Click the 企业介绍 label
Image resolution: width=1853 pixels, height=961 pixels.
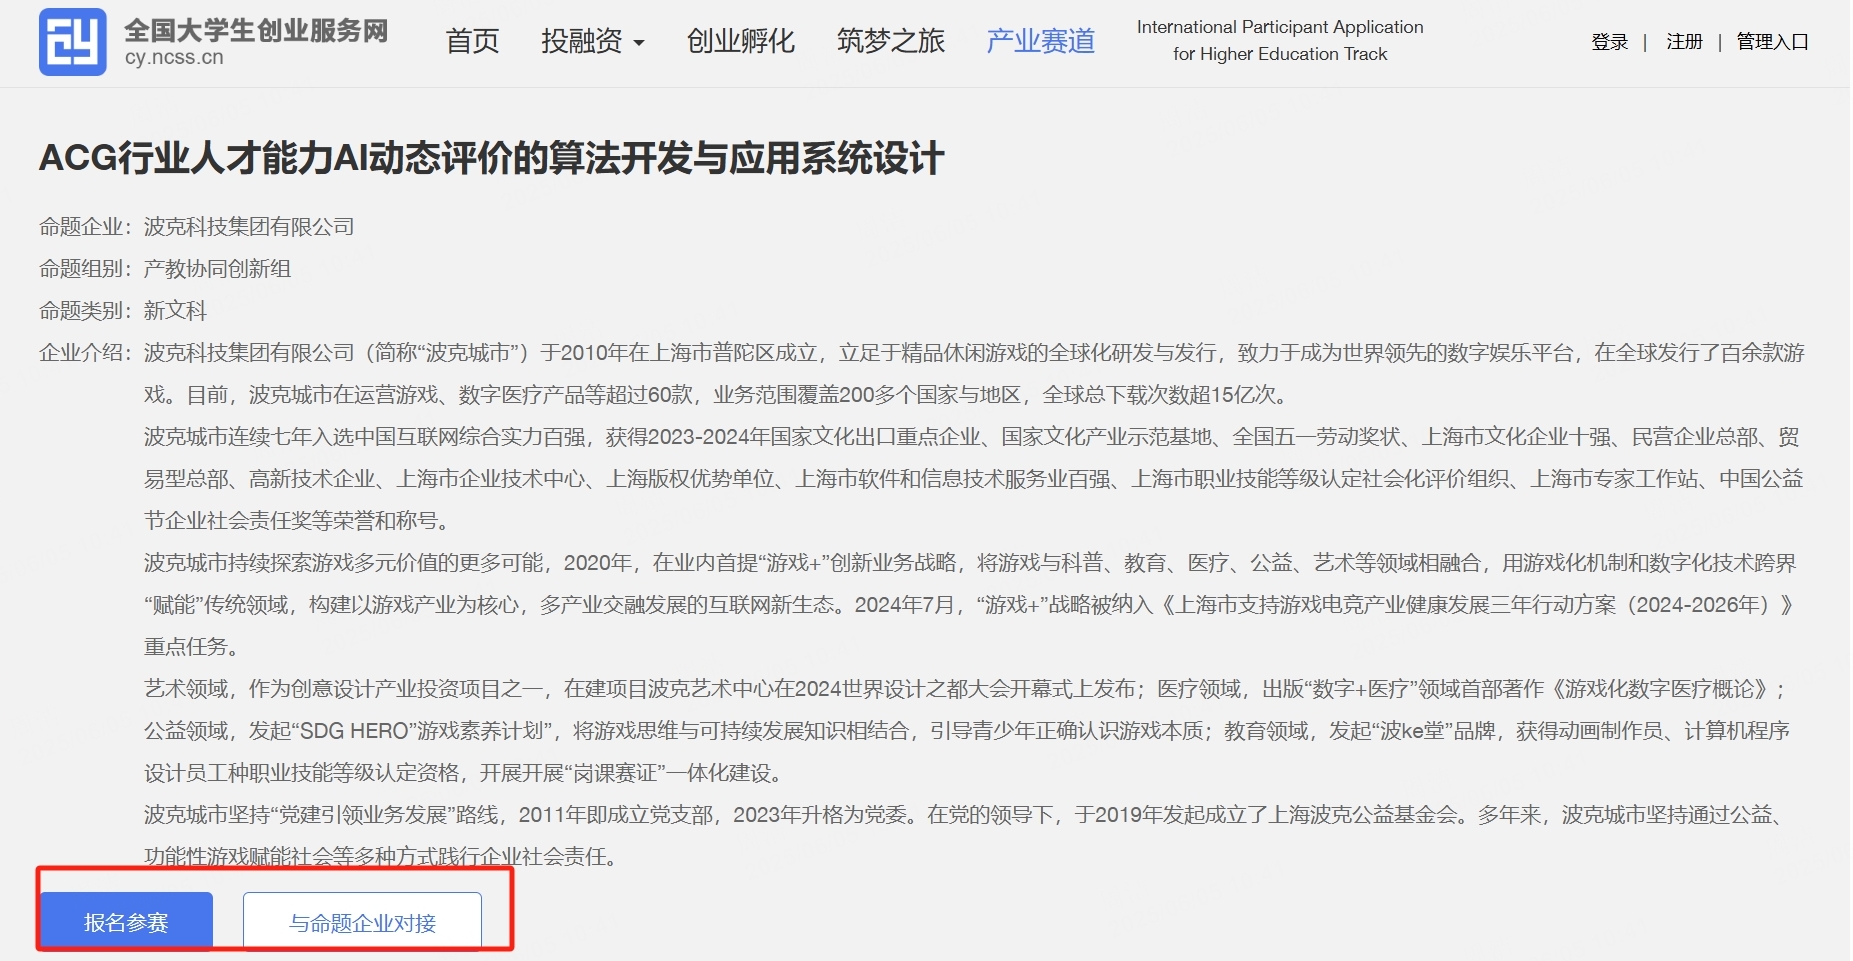pos(84,353)
